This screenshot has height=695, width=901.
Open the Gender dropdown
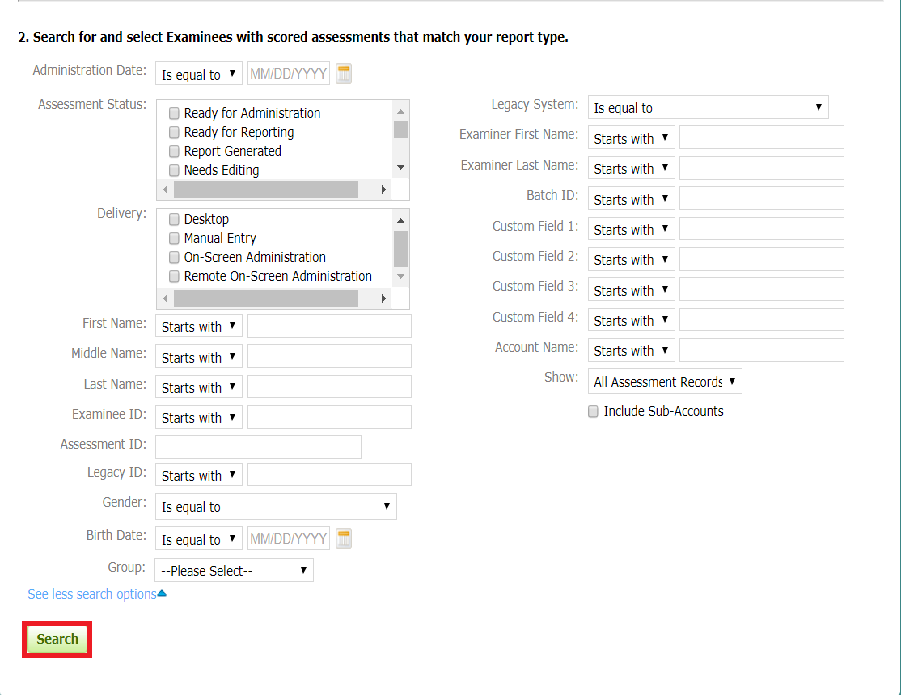click(275, 507)
